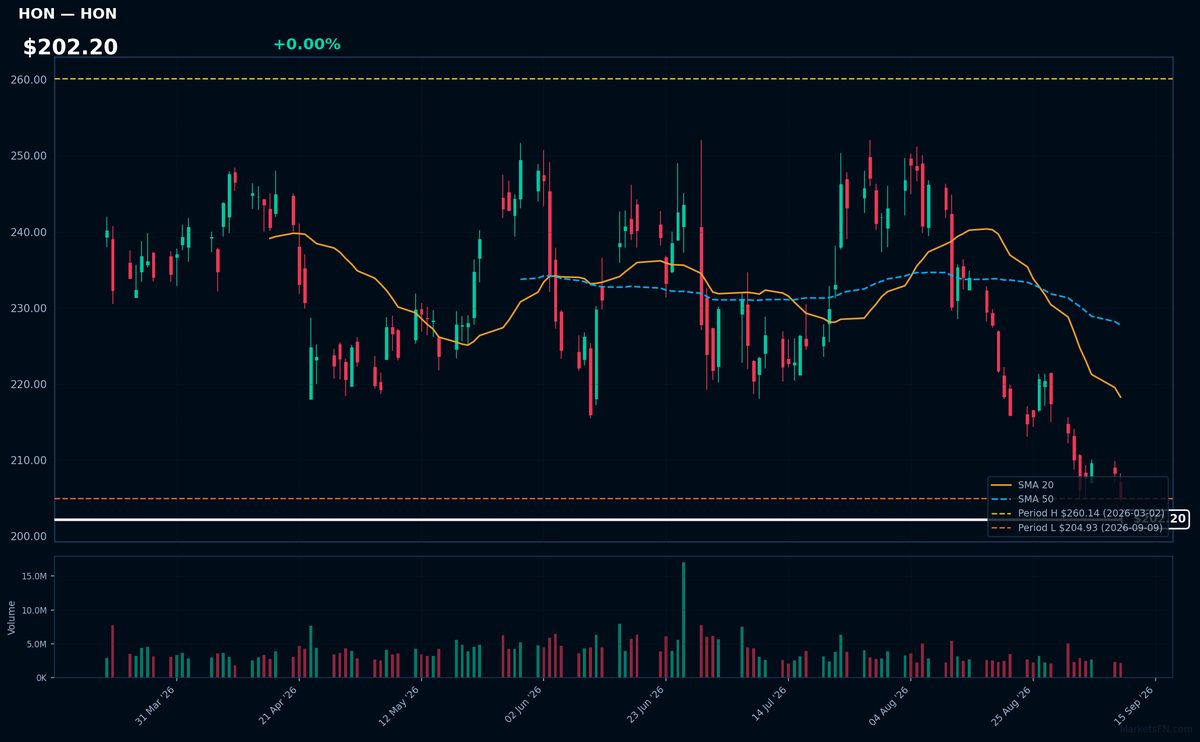Click the SMA 20 legend entry
The image size is (1200, 742).
[x=1022, y=485]
